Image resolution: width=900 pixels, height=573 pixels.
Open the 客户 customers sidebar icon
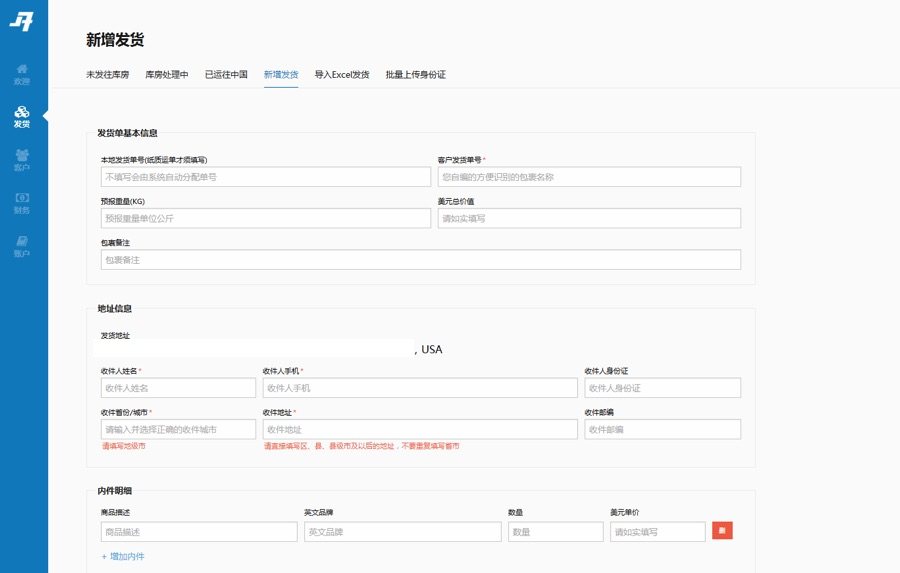coord(22,160)
